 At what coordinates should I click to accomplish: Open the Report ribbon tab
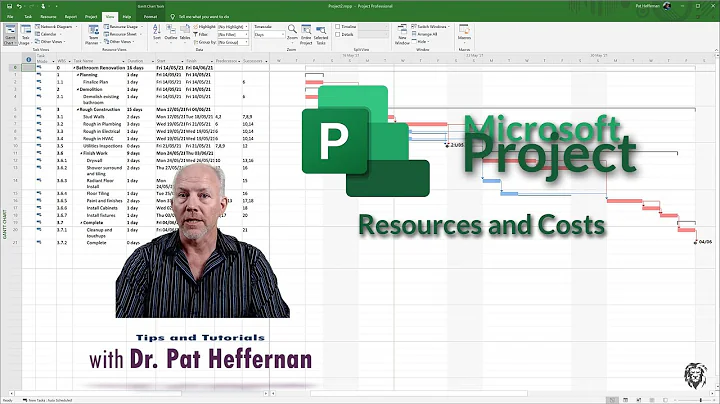[x=71, y=17]
